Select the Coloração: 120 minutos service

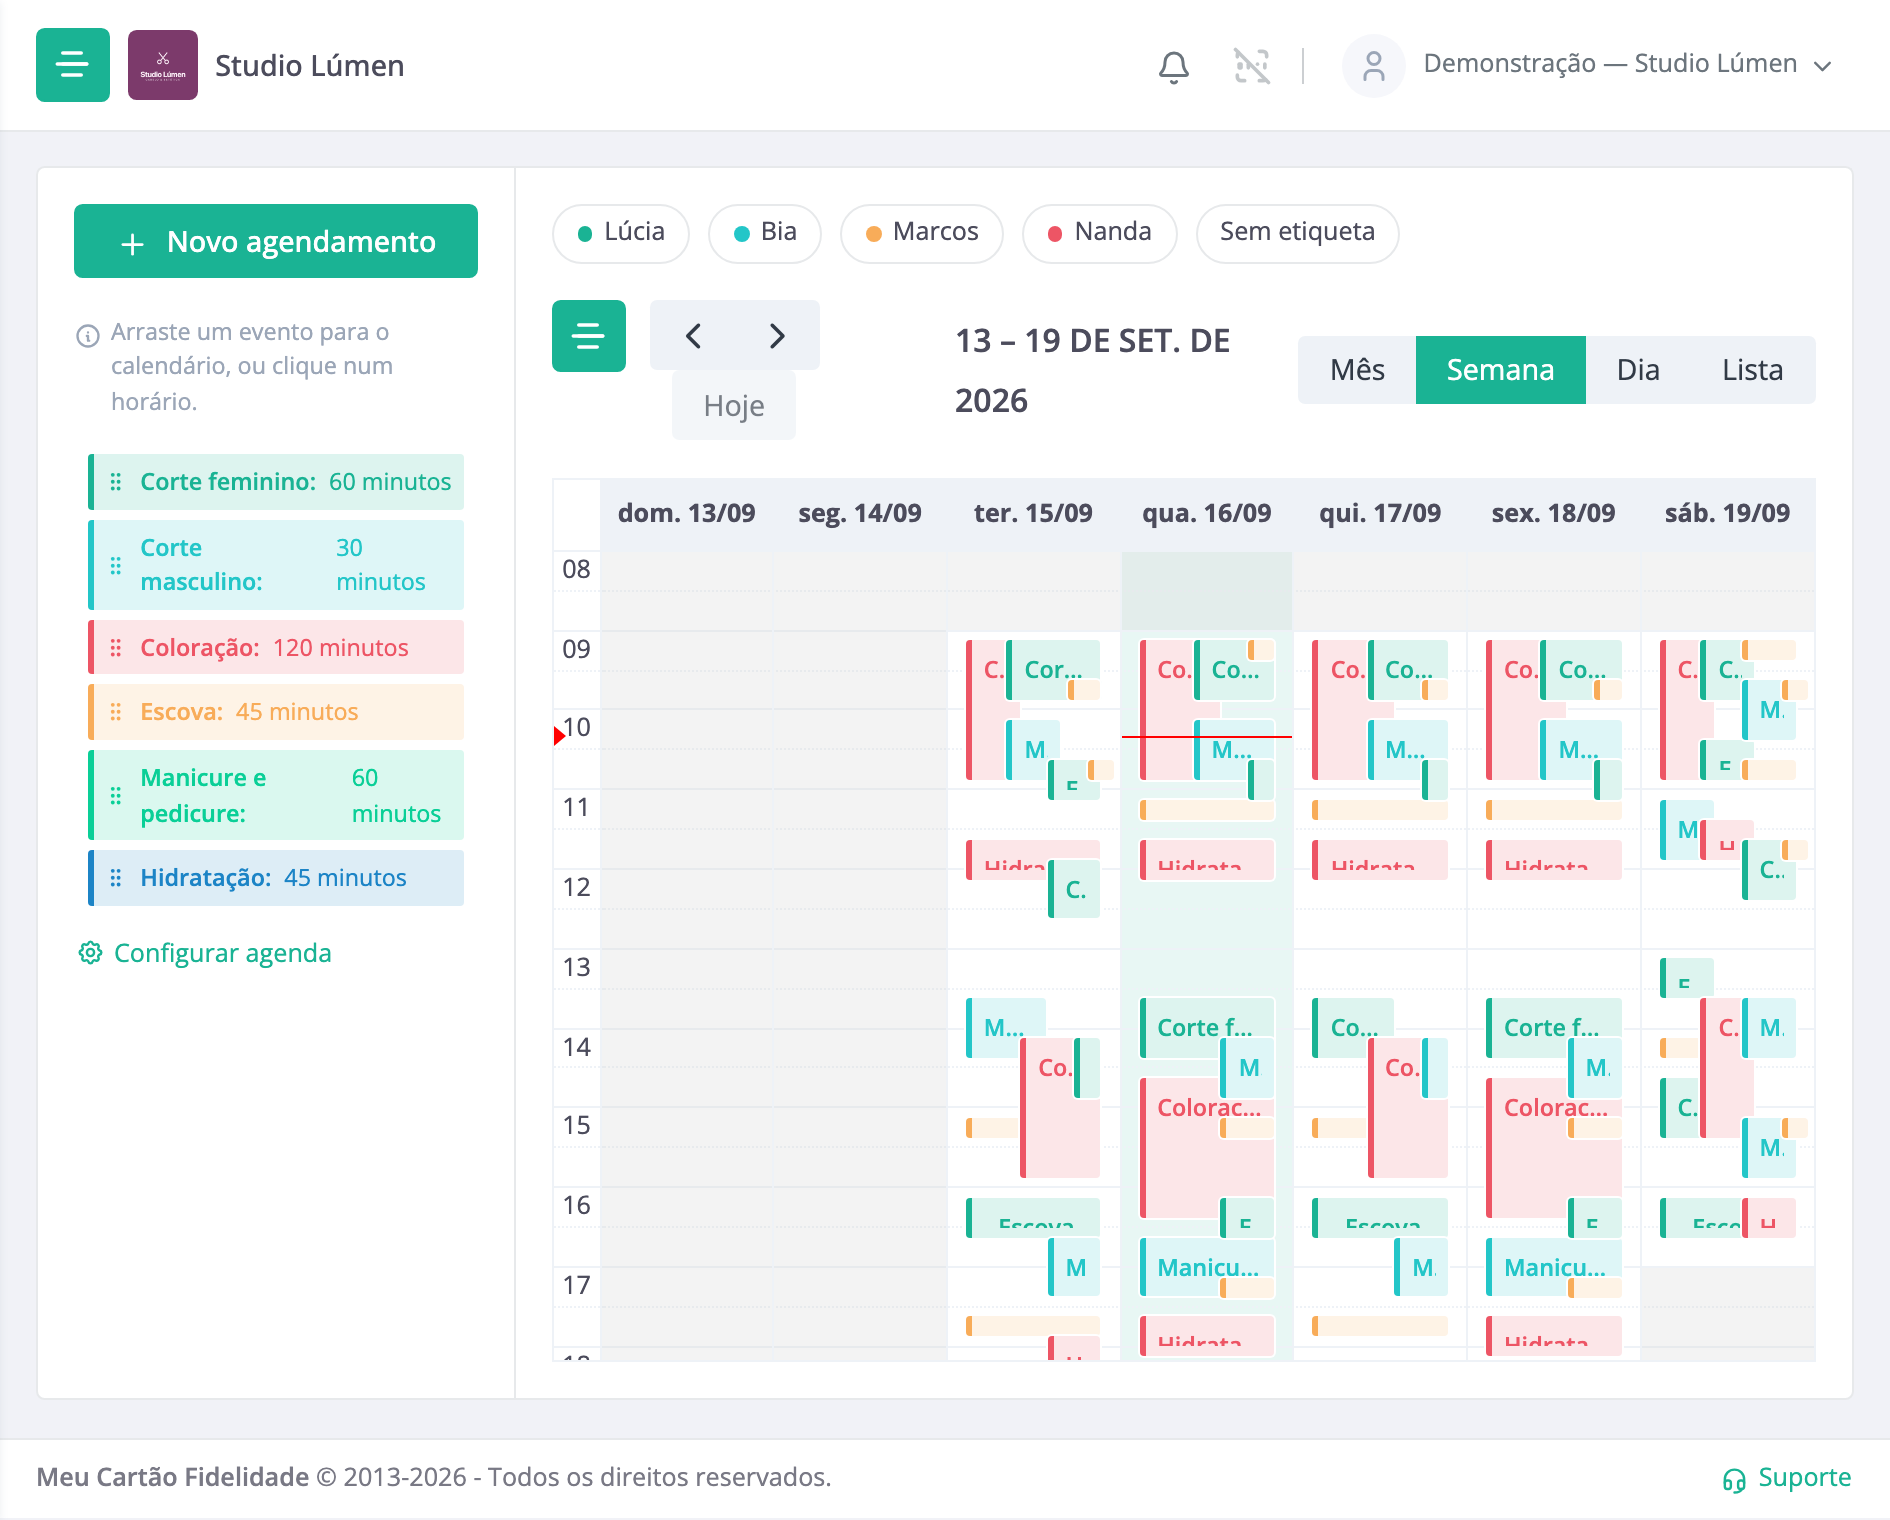276,647
